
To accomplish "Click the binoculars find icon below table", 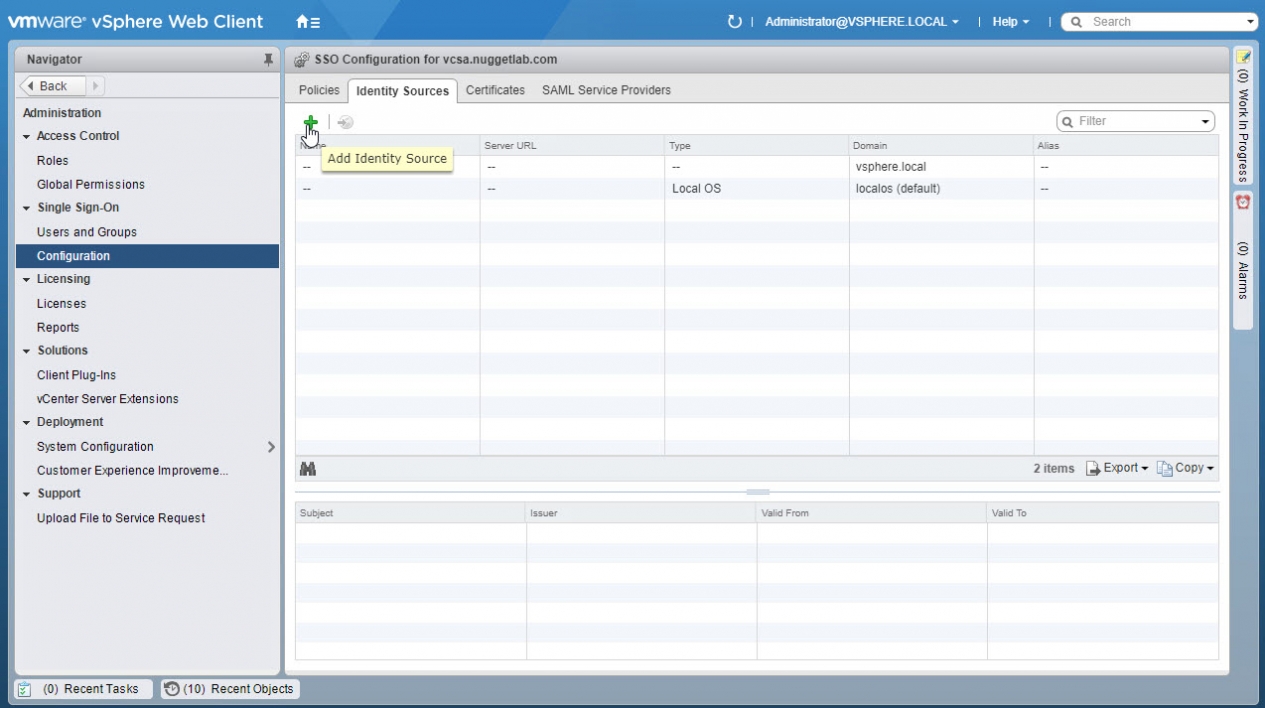I will (308, 469).
